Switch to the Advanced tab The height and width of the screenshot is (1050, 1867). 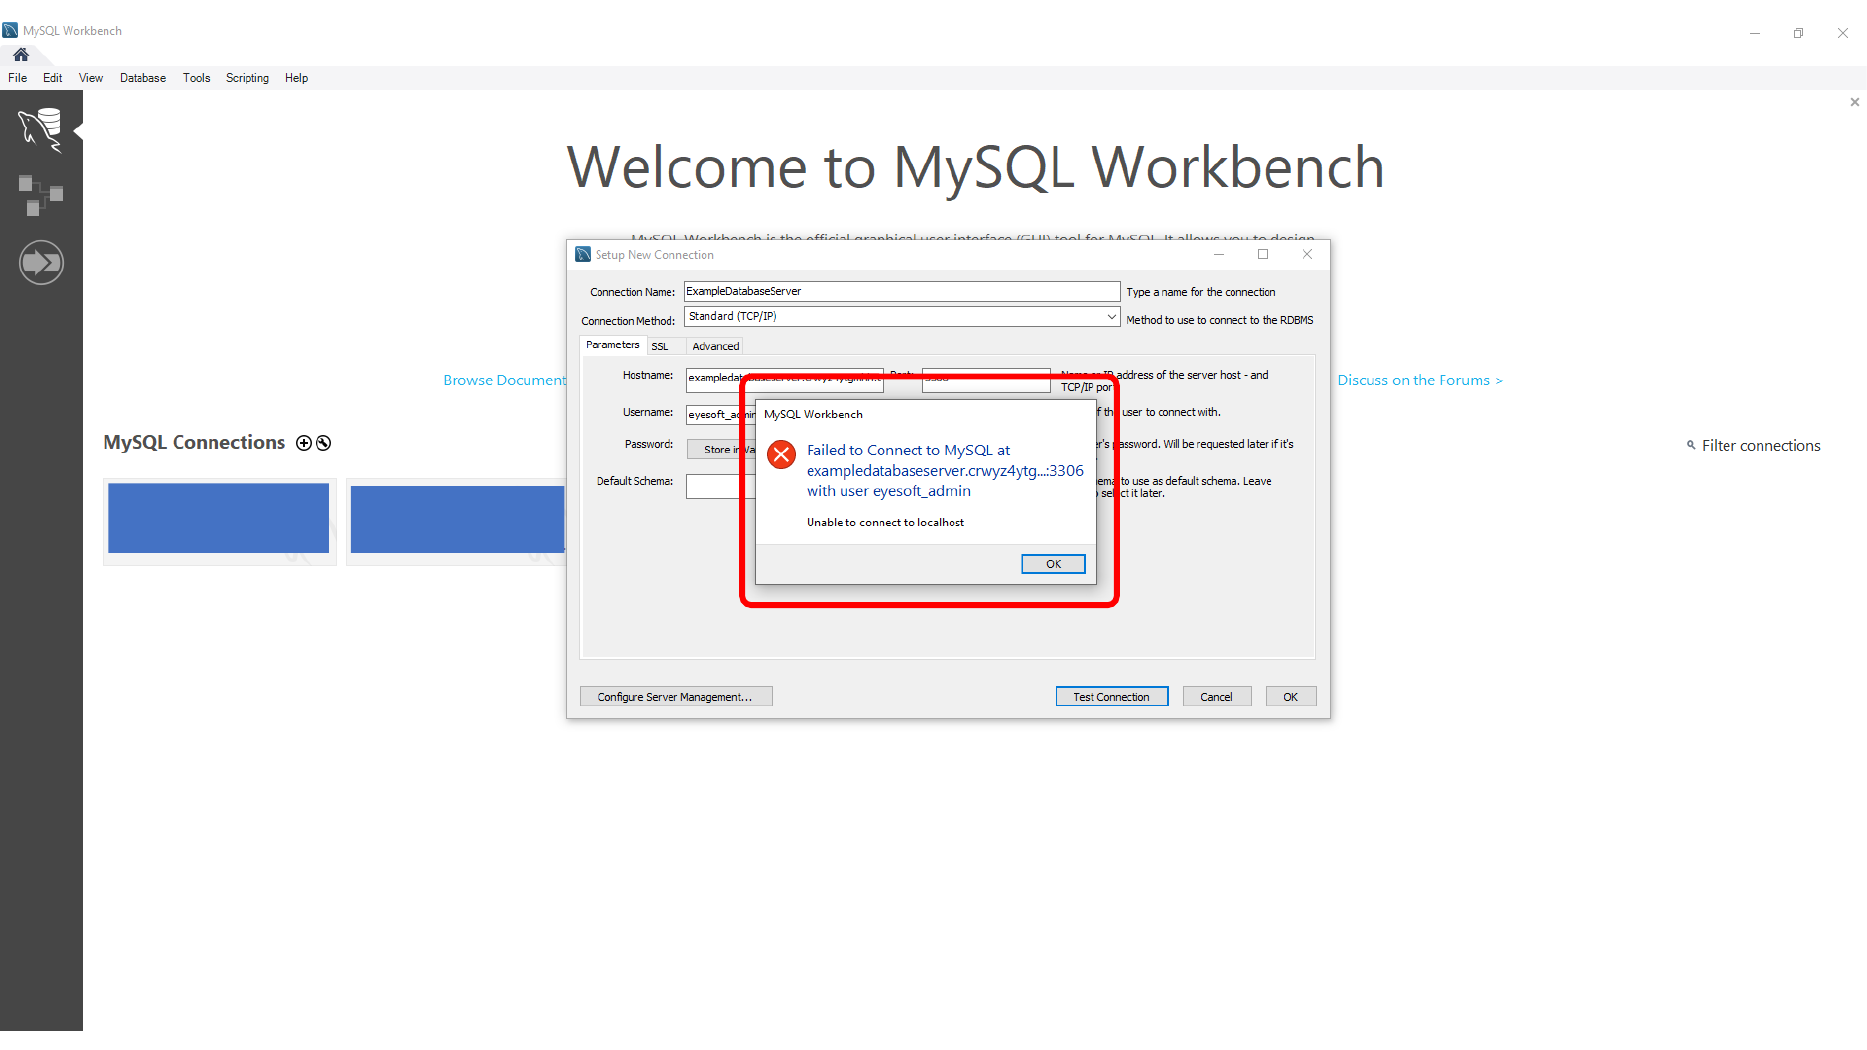pos(716,346)
